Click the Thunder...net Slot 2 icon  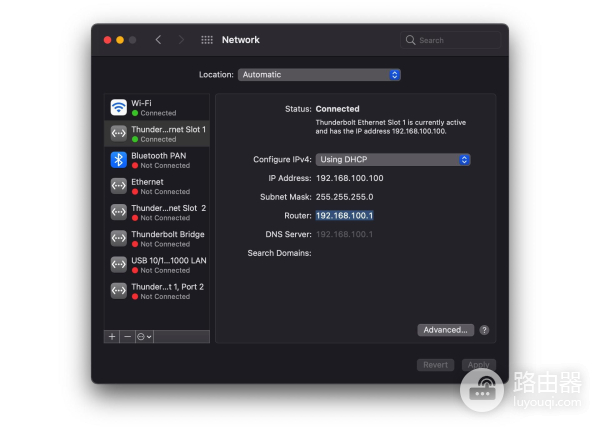point(119,212)
